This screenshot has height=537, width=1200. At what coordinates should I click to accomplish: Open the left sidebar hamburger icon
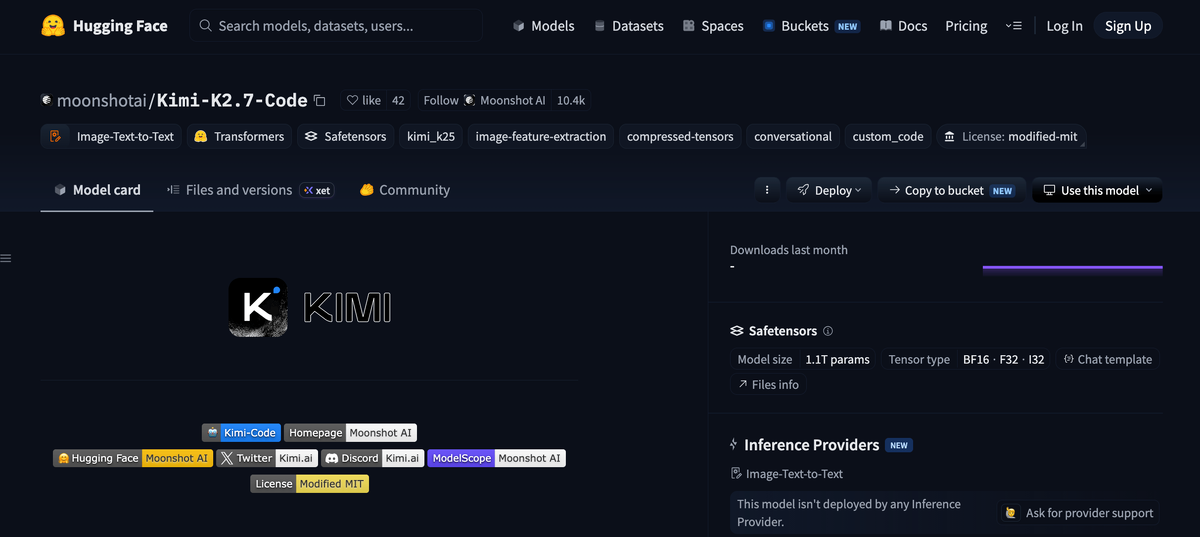click(x=6, y=258)
